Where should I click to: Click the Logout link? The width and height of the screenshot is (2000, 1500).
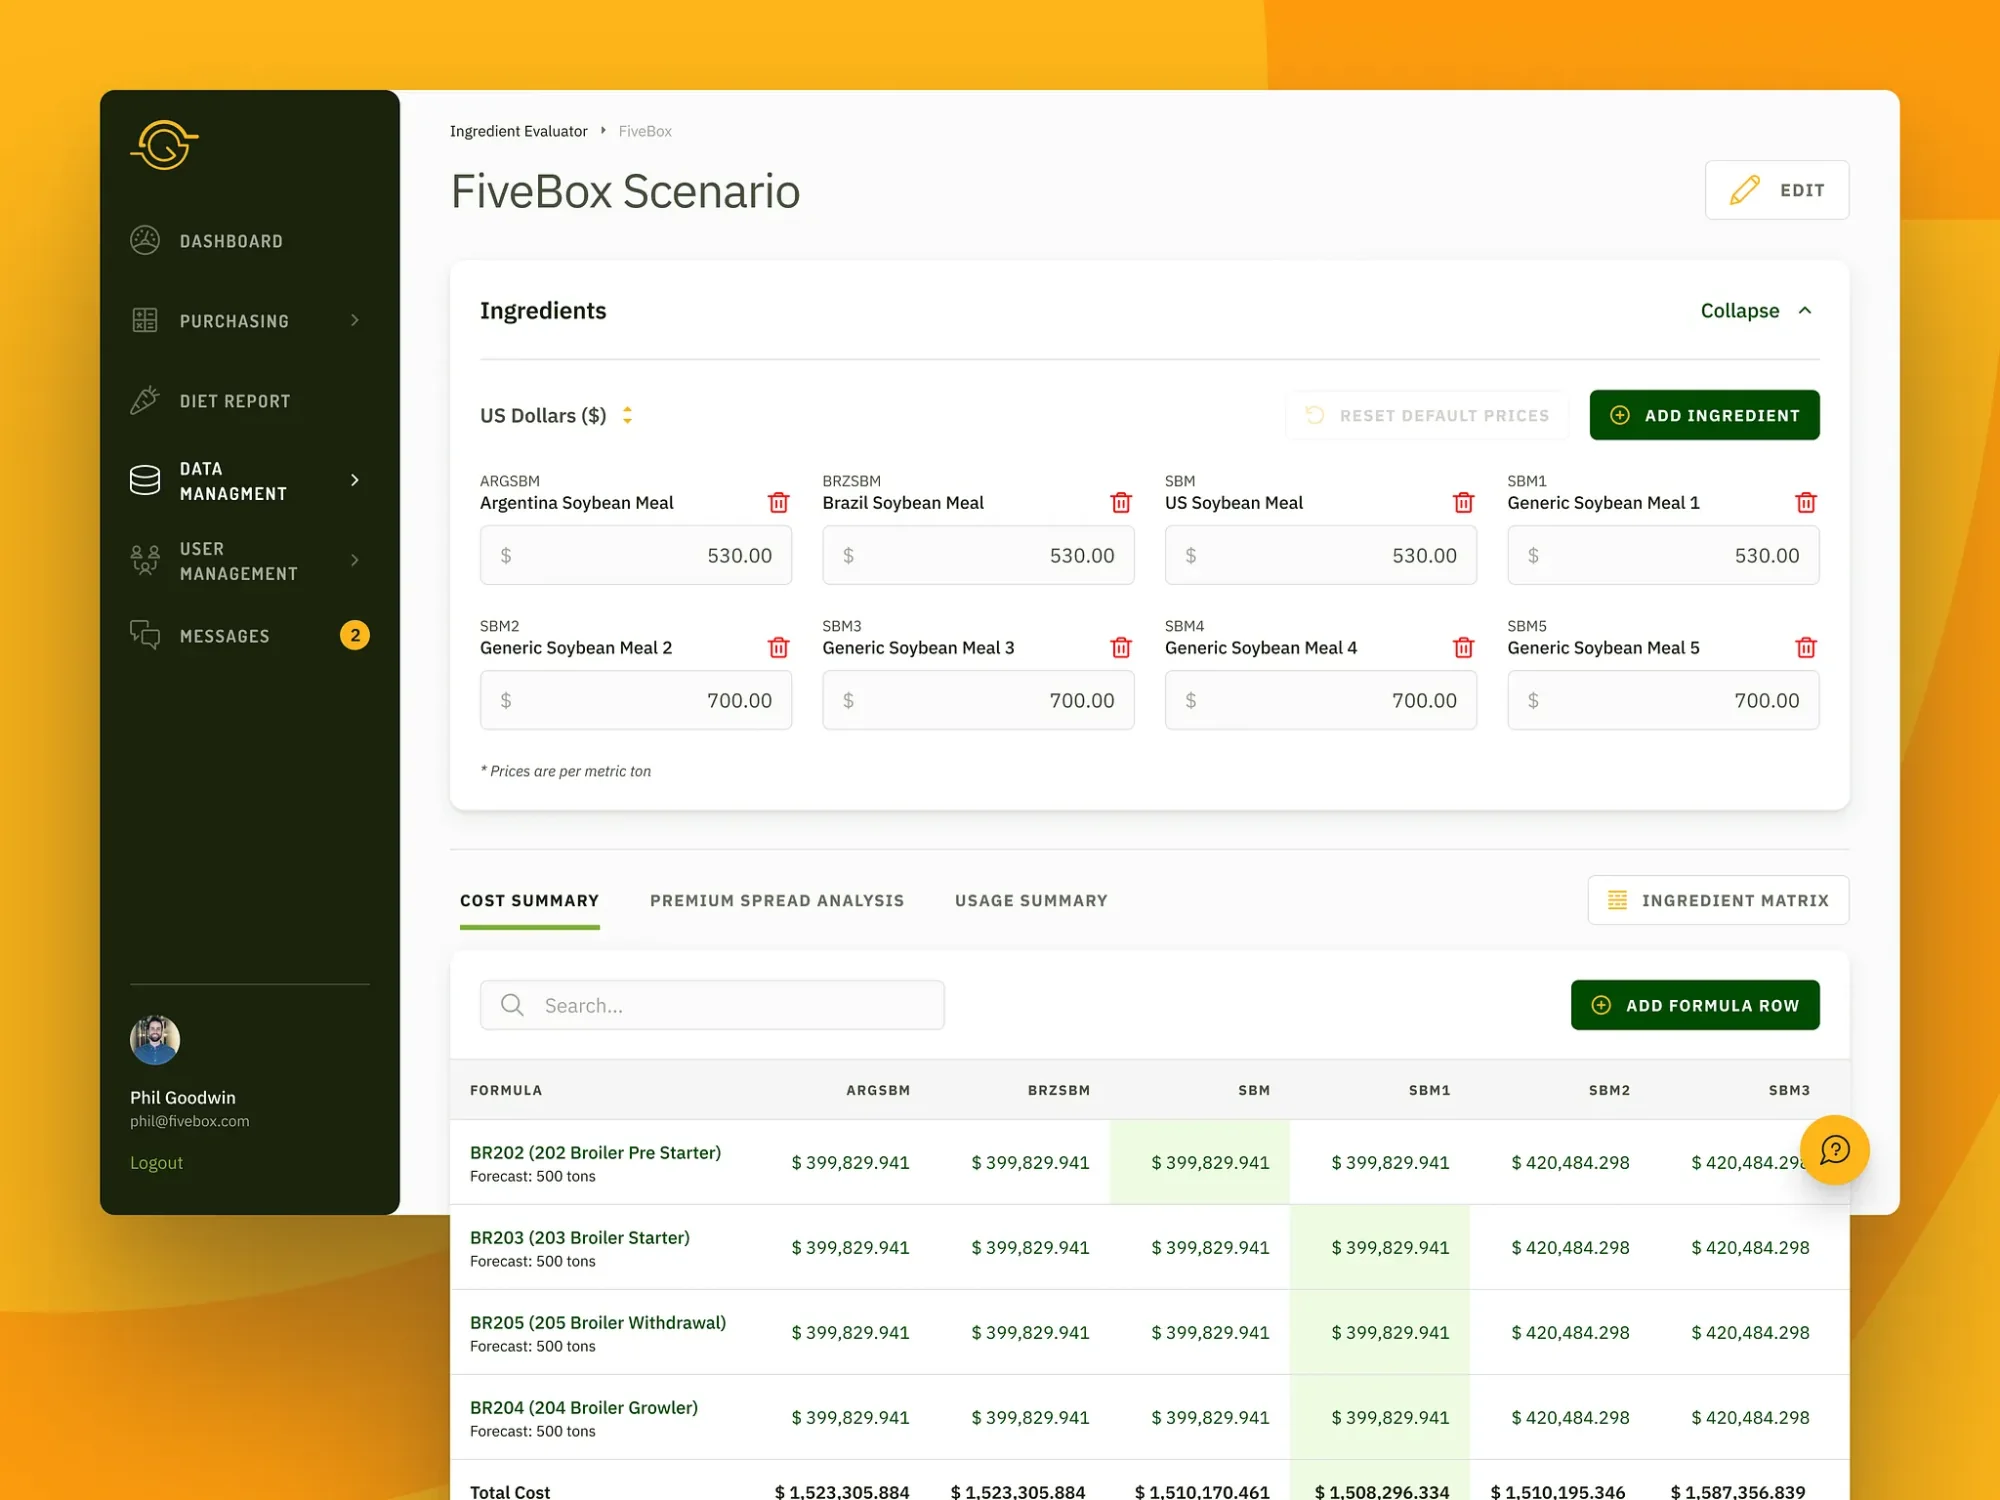coord(156,1162)
